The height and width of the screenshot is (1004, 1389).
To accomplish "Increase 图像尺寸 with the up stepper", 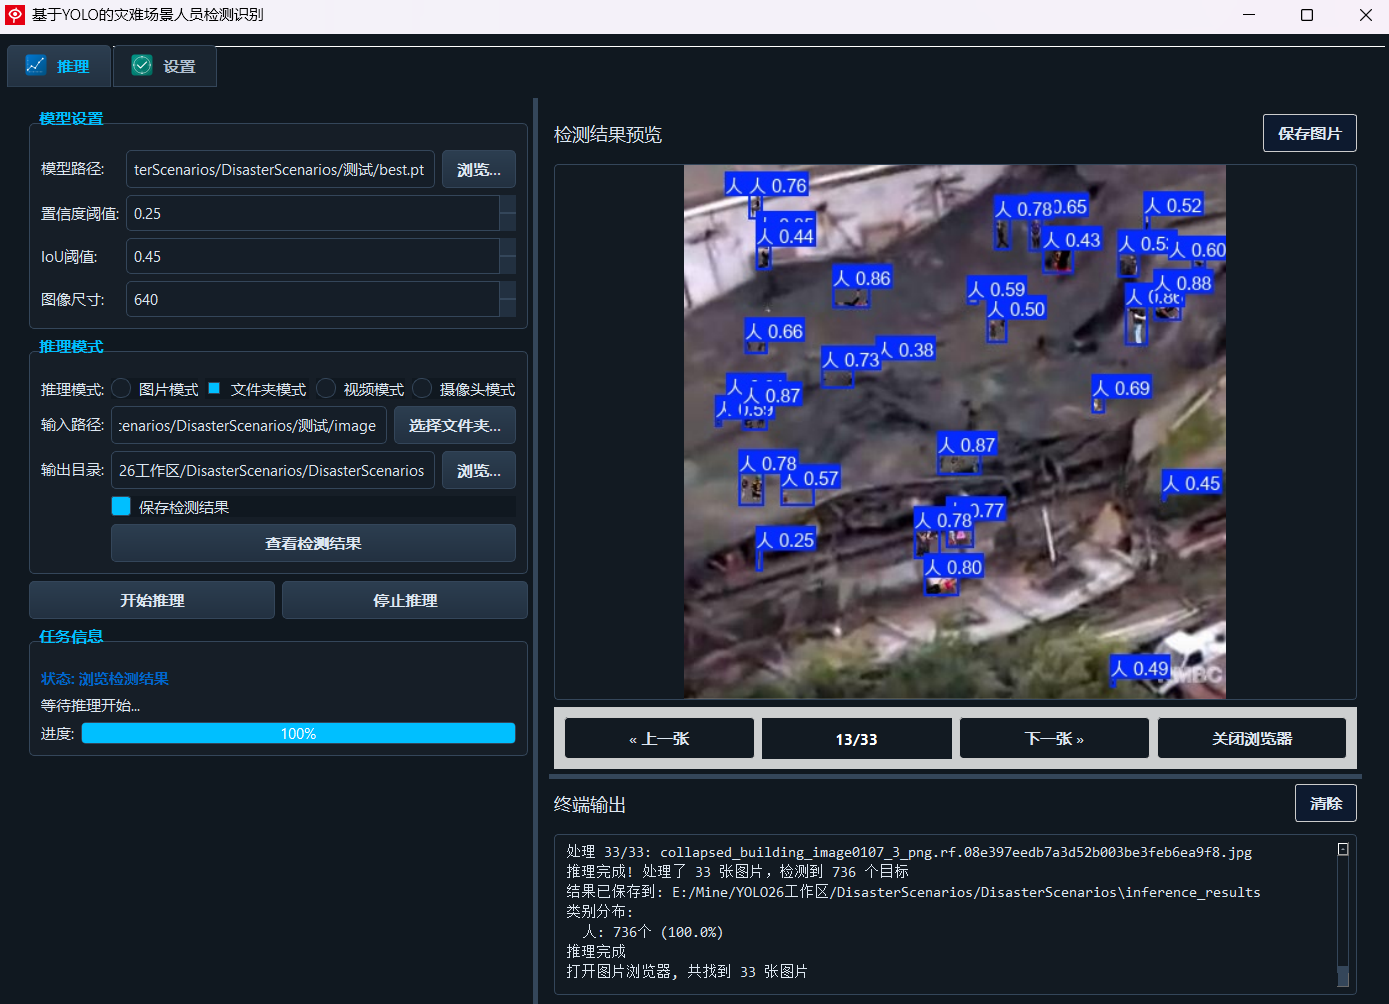I will pos(507,290).
